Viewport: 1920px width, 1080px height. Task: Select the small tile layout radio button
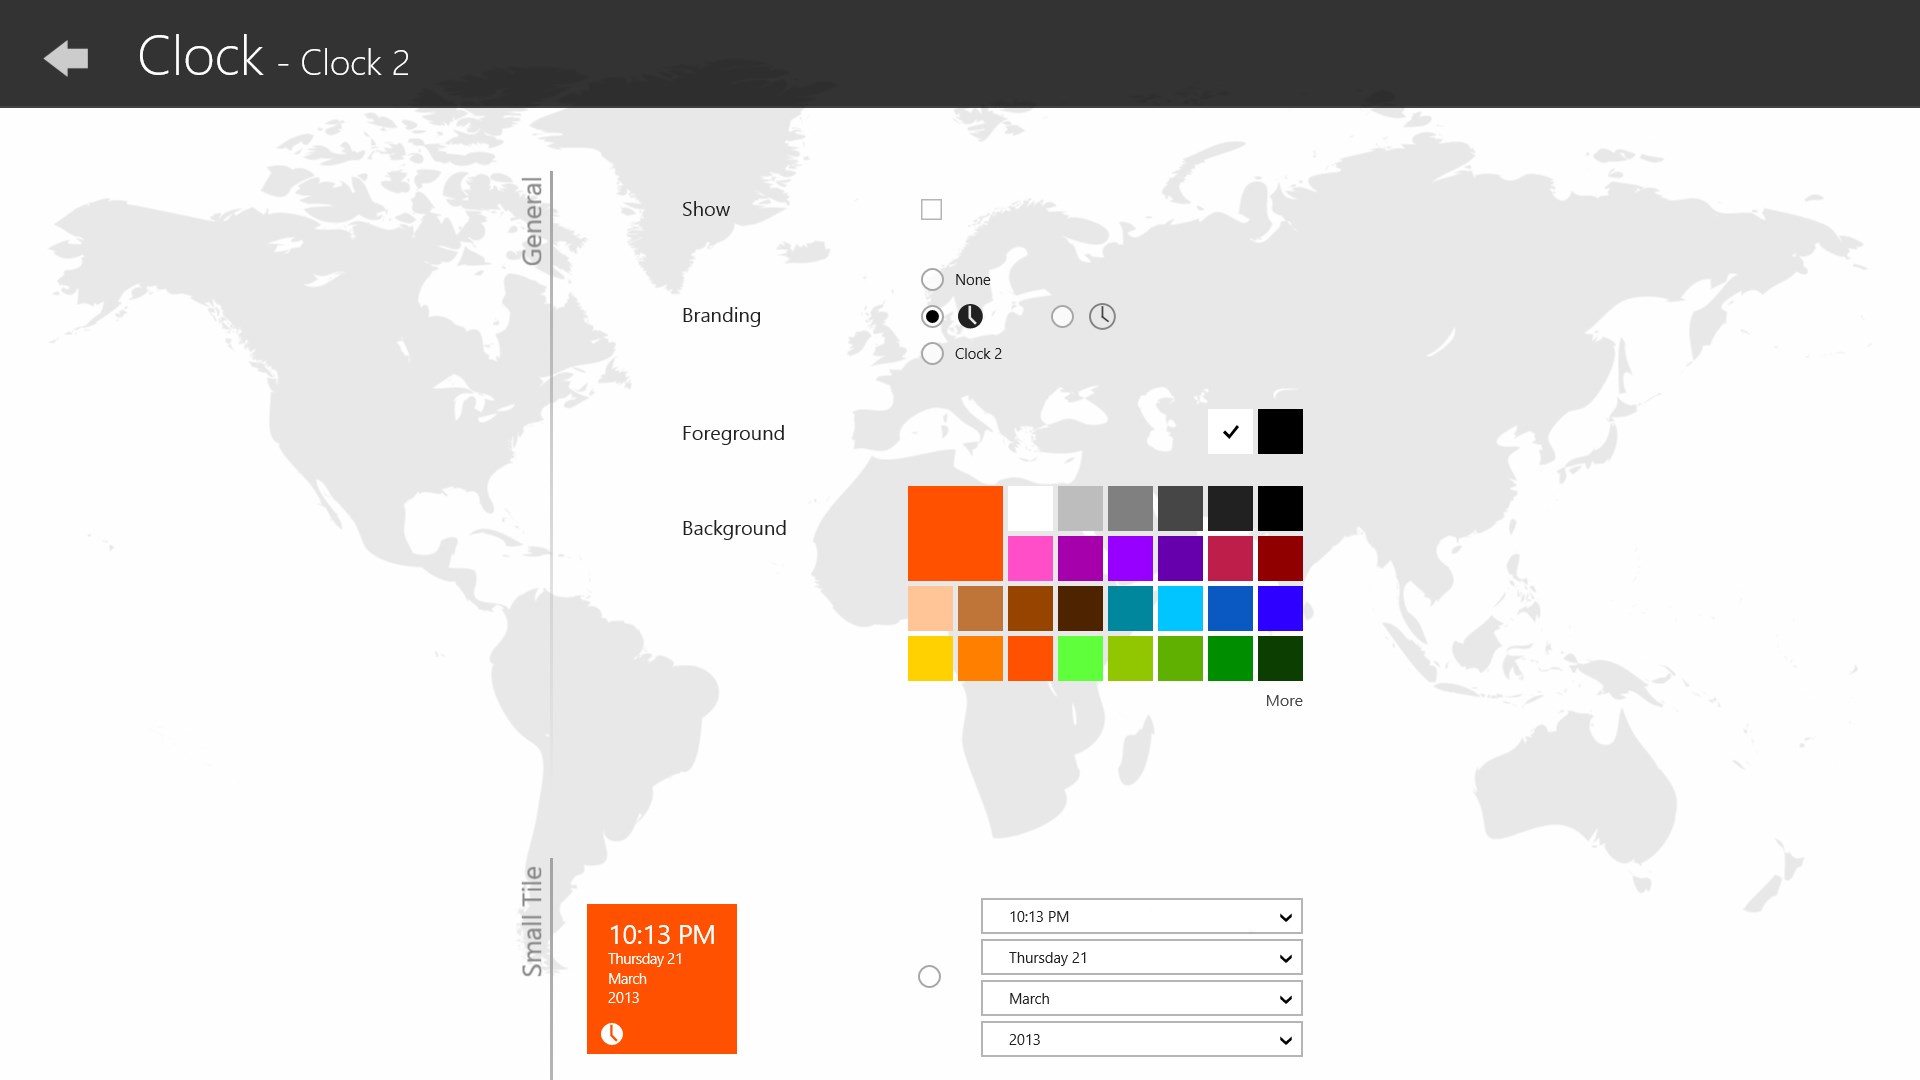click(929, 977)
